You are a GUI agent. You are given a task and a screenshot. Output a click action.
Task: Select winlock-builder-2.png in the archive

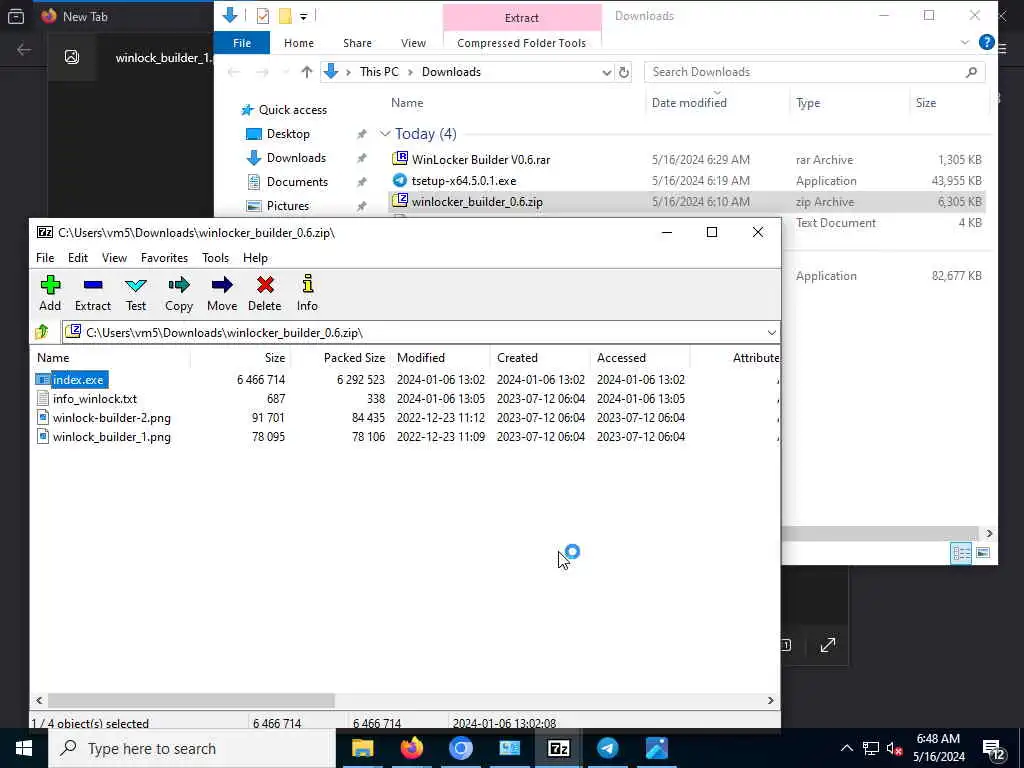112,417
